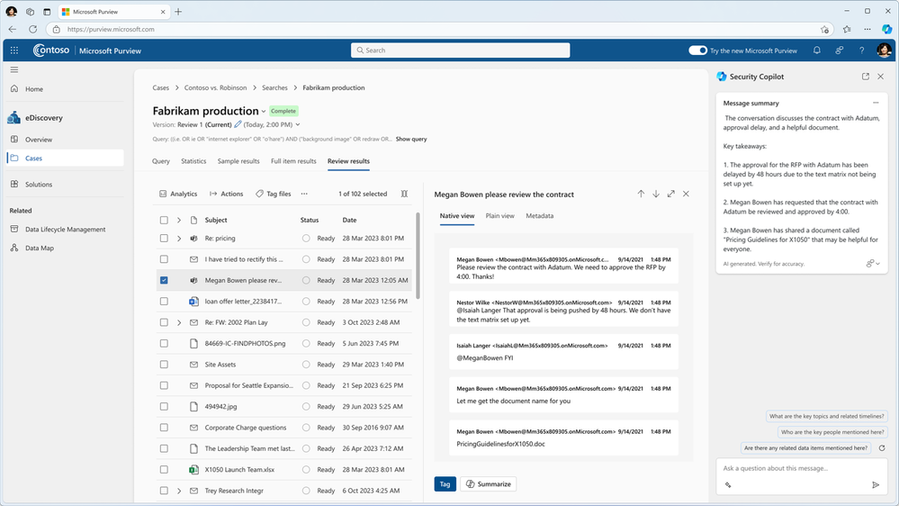Open Contoso vs. Robinson breadcrumb
Viewport: 899px width, 506px height.
(216, 88)
